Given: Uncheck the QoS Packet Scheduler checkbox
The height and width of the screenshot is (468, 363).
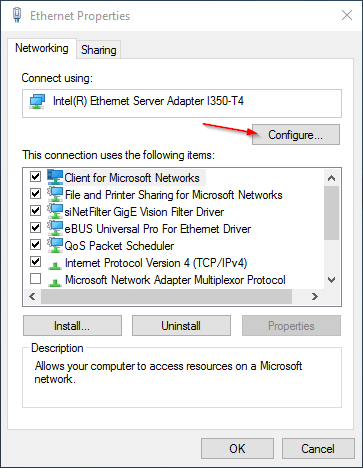Looking at the screenshot, I should (x=35, y=244).
